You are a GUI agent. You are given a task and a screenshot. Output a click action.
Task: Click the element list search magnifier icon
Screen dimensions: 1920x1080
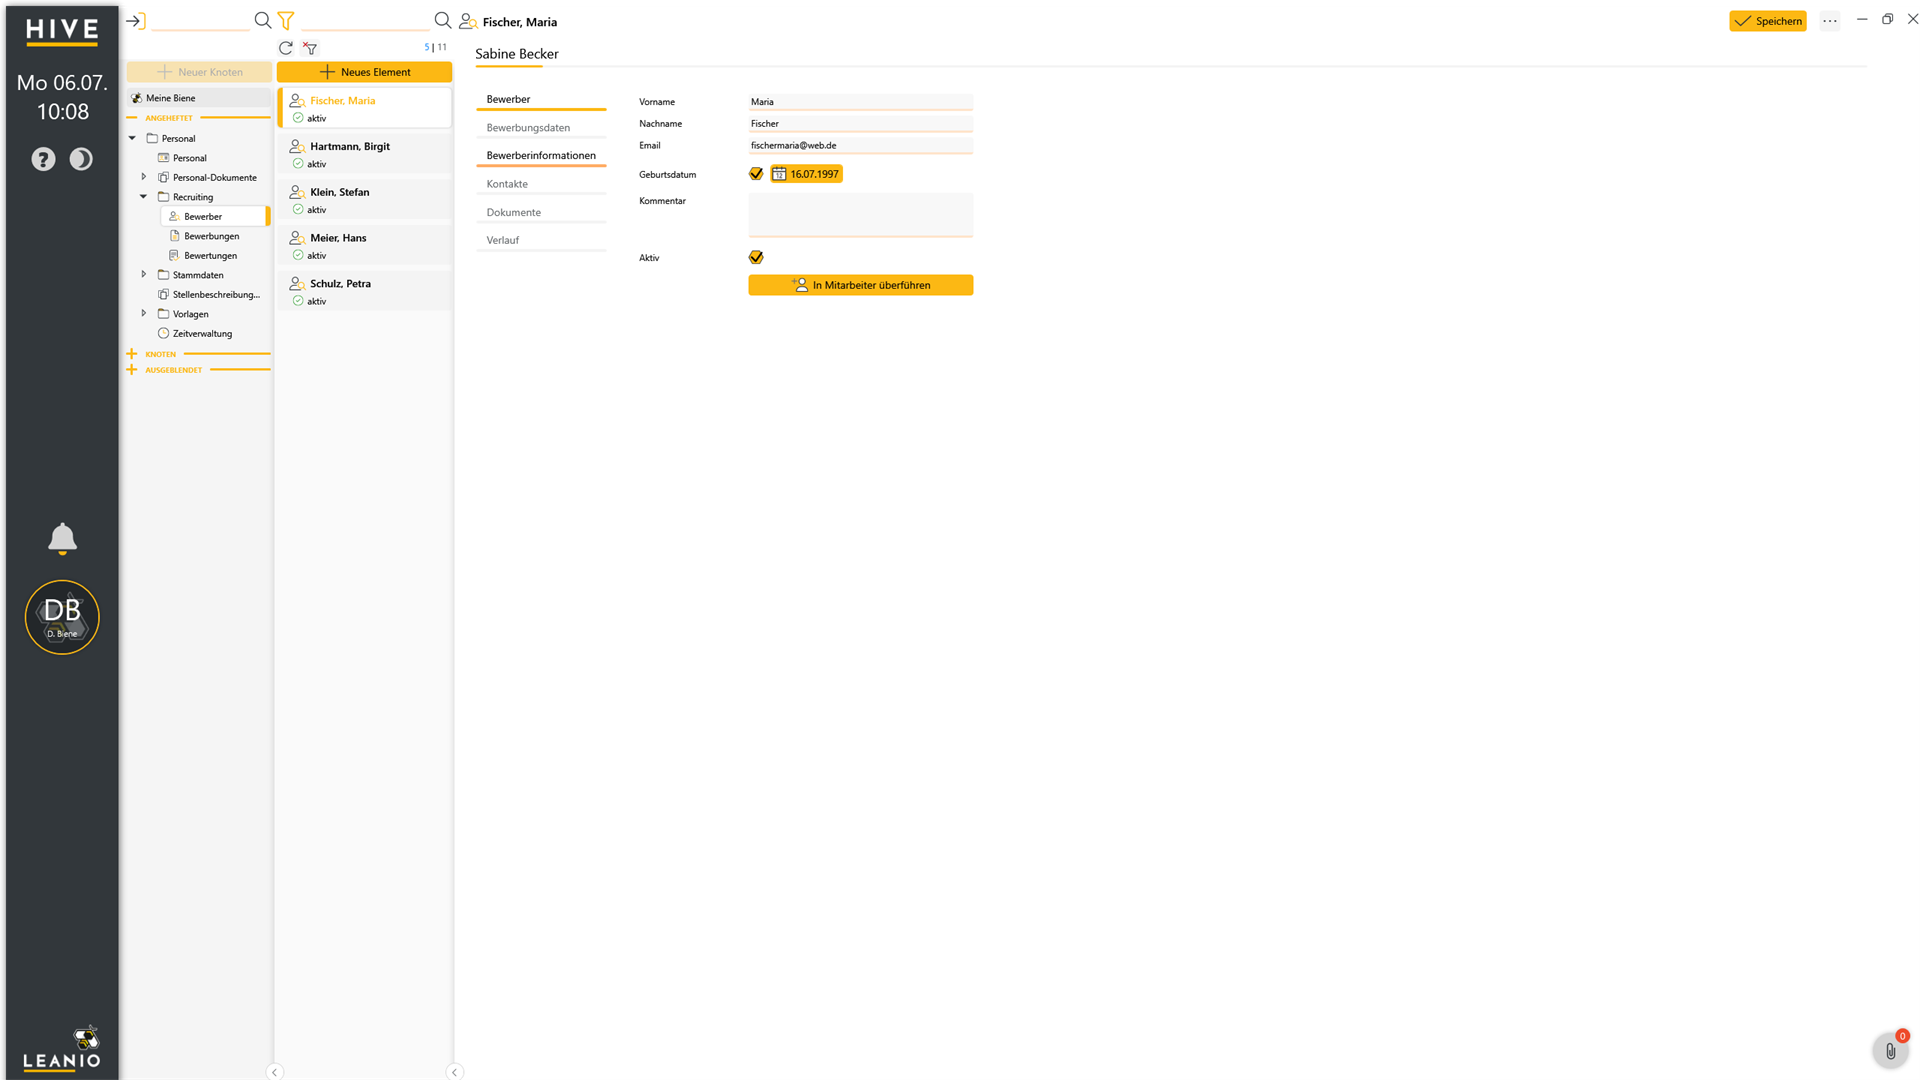443,21
